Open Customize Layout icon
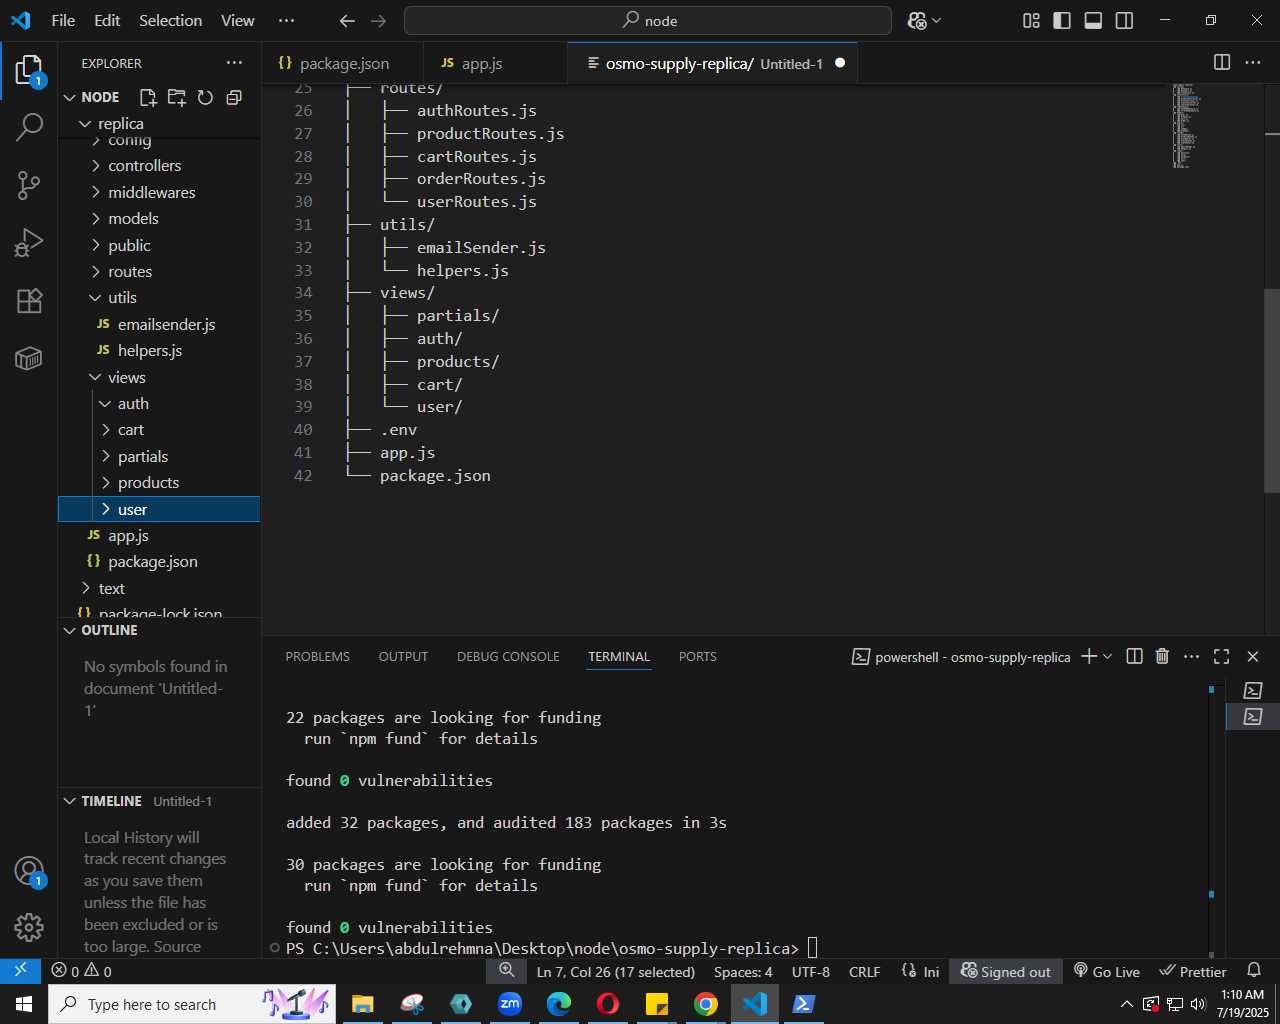 tap(1031, 20)
